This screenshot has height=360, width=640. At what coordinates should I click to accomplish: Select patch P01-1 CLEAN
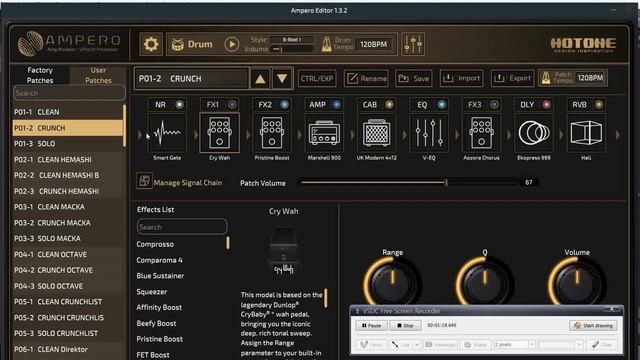click(x=68, y=112)
